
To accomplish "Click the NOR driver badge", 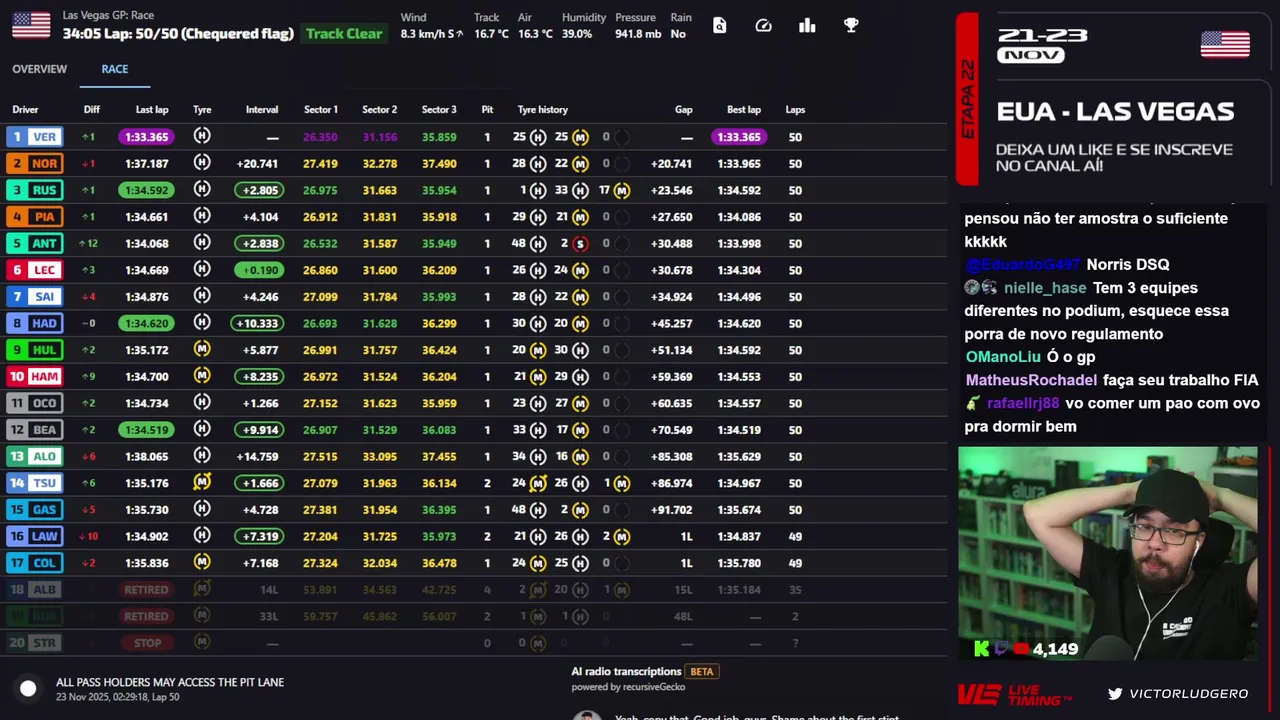I will [x=35, y=163].
